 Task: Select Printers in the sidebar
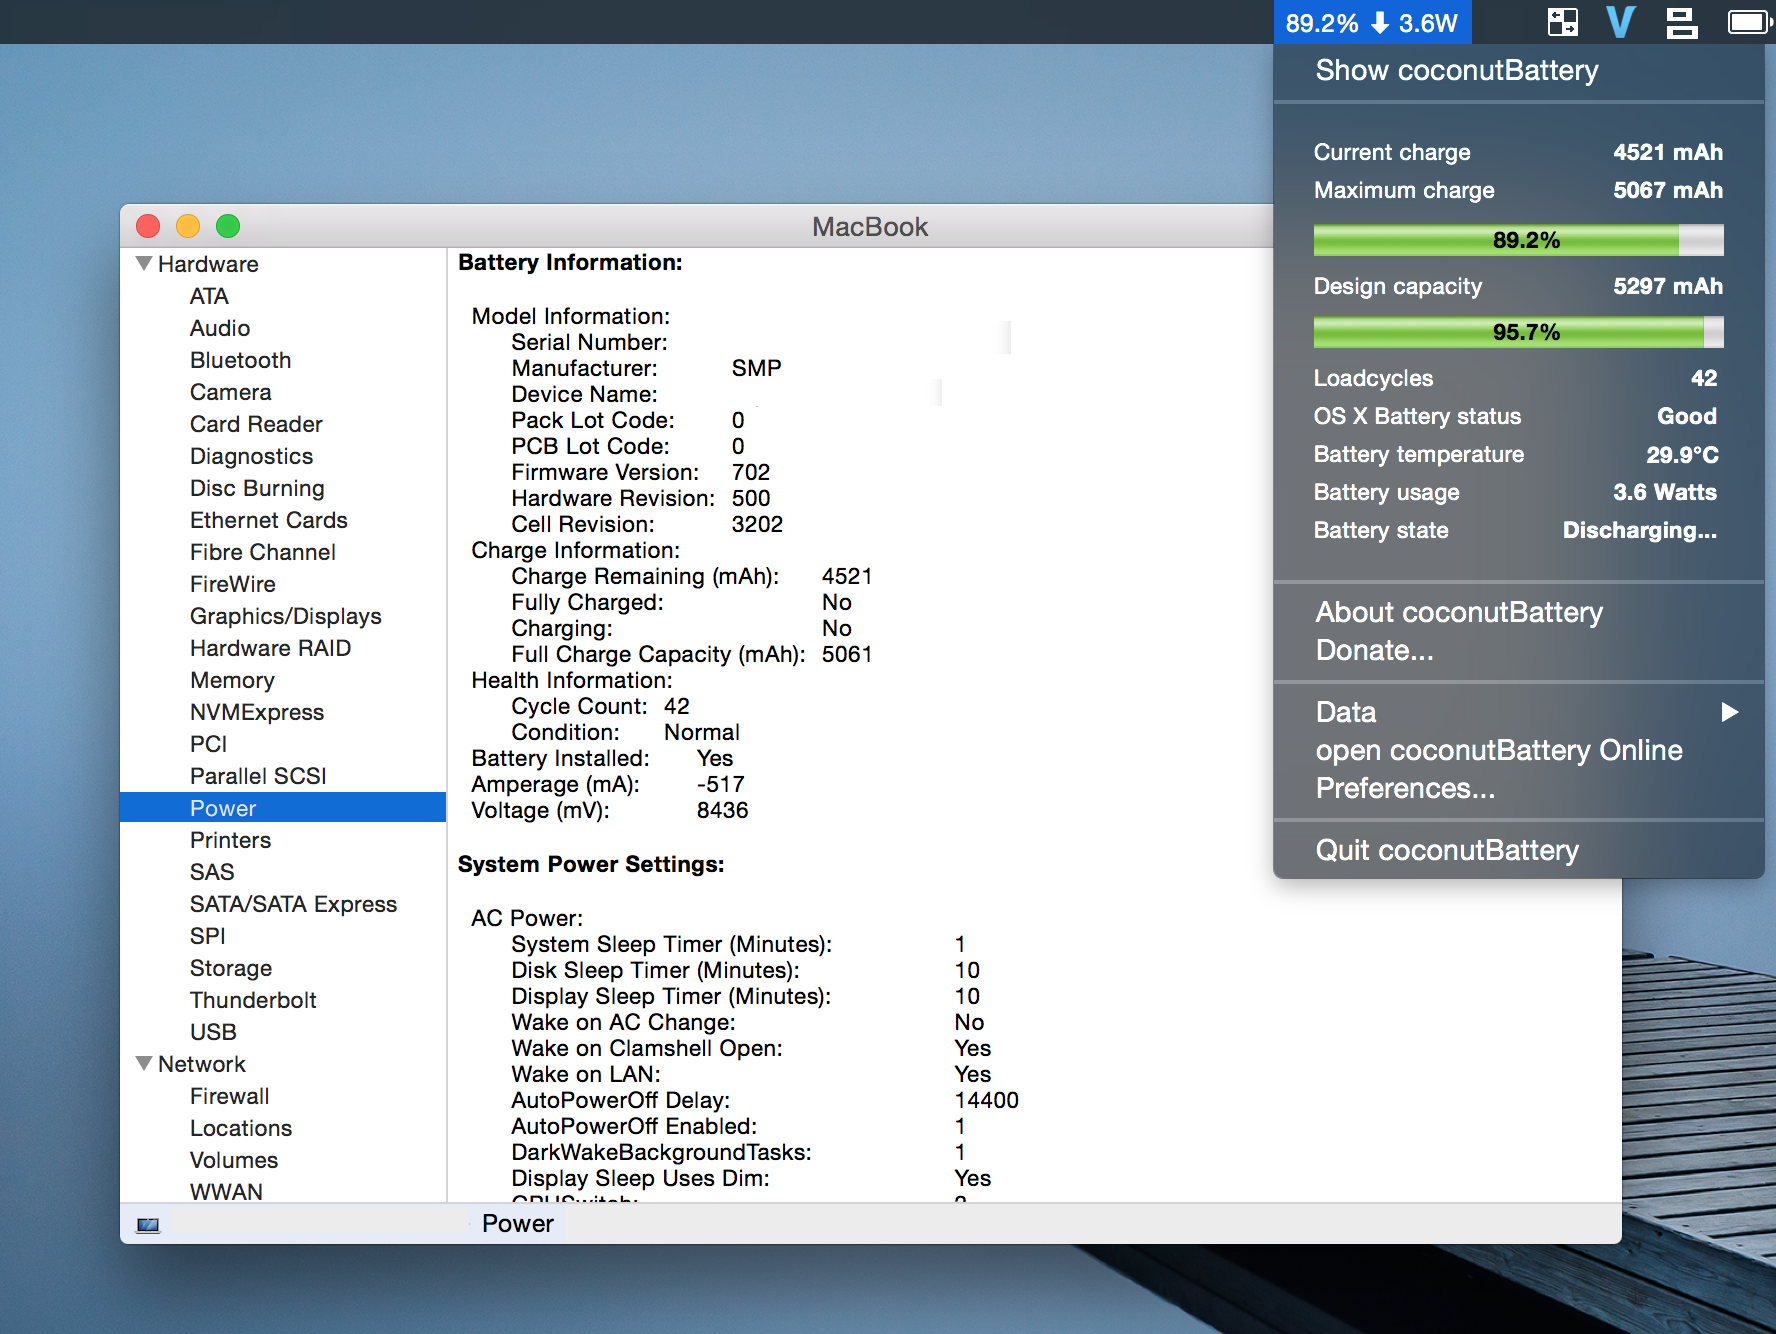[231, 840]
